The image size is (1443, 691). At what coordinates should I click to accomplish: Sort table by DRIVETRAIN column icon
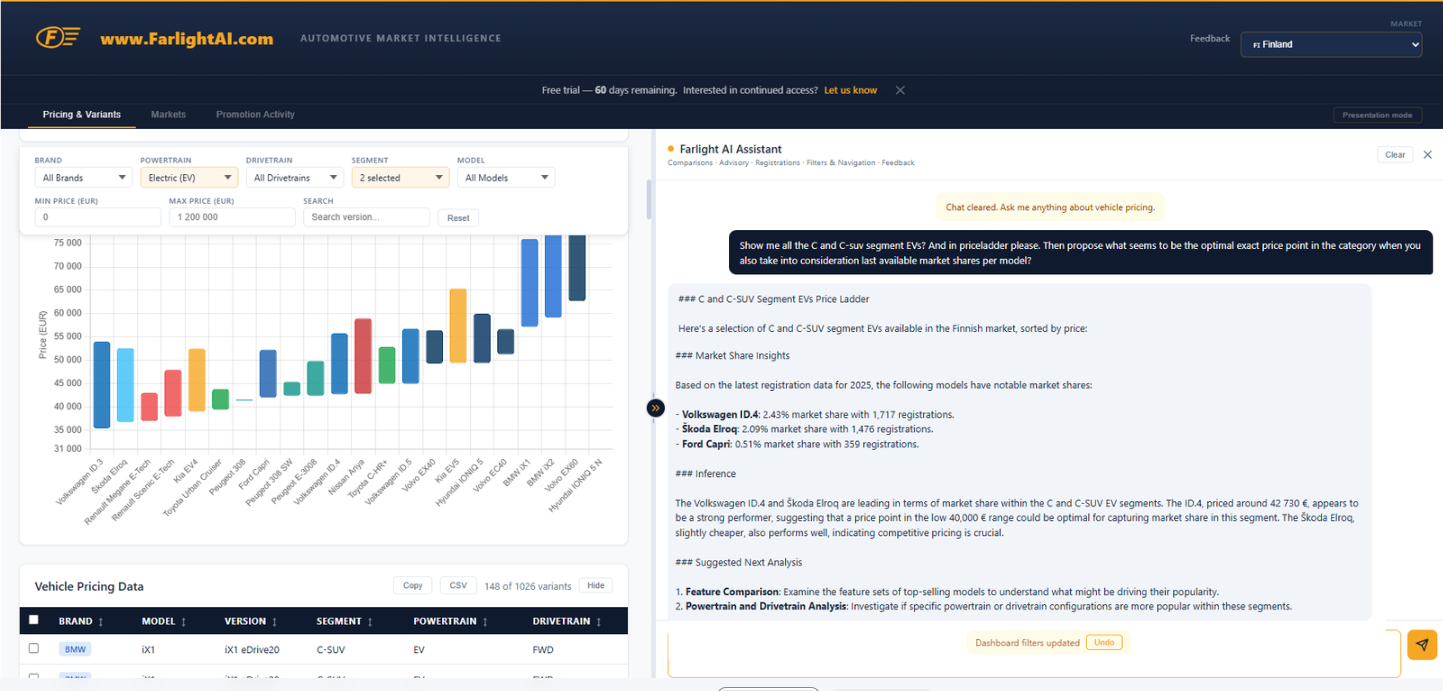point(599,622)
